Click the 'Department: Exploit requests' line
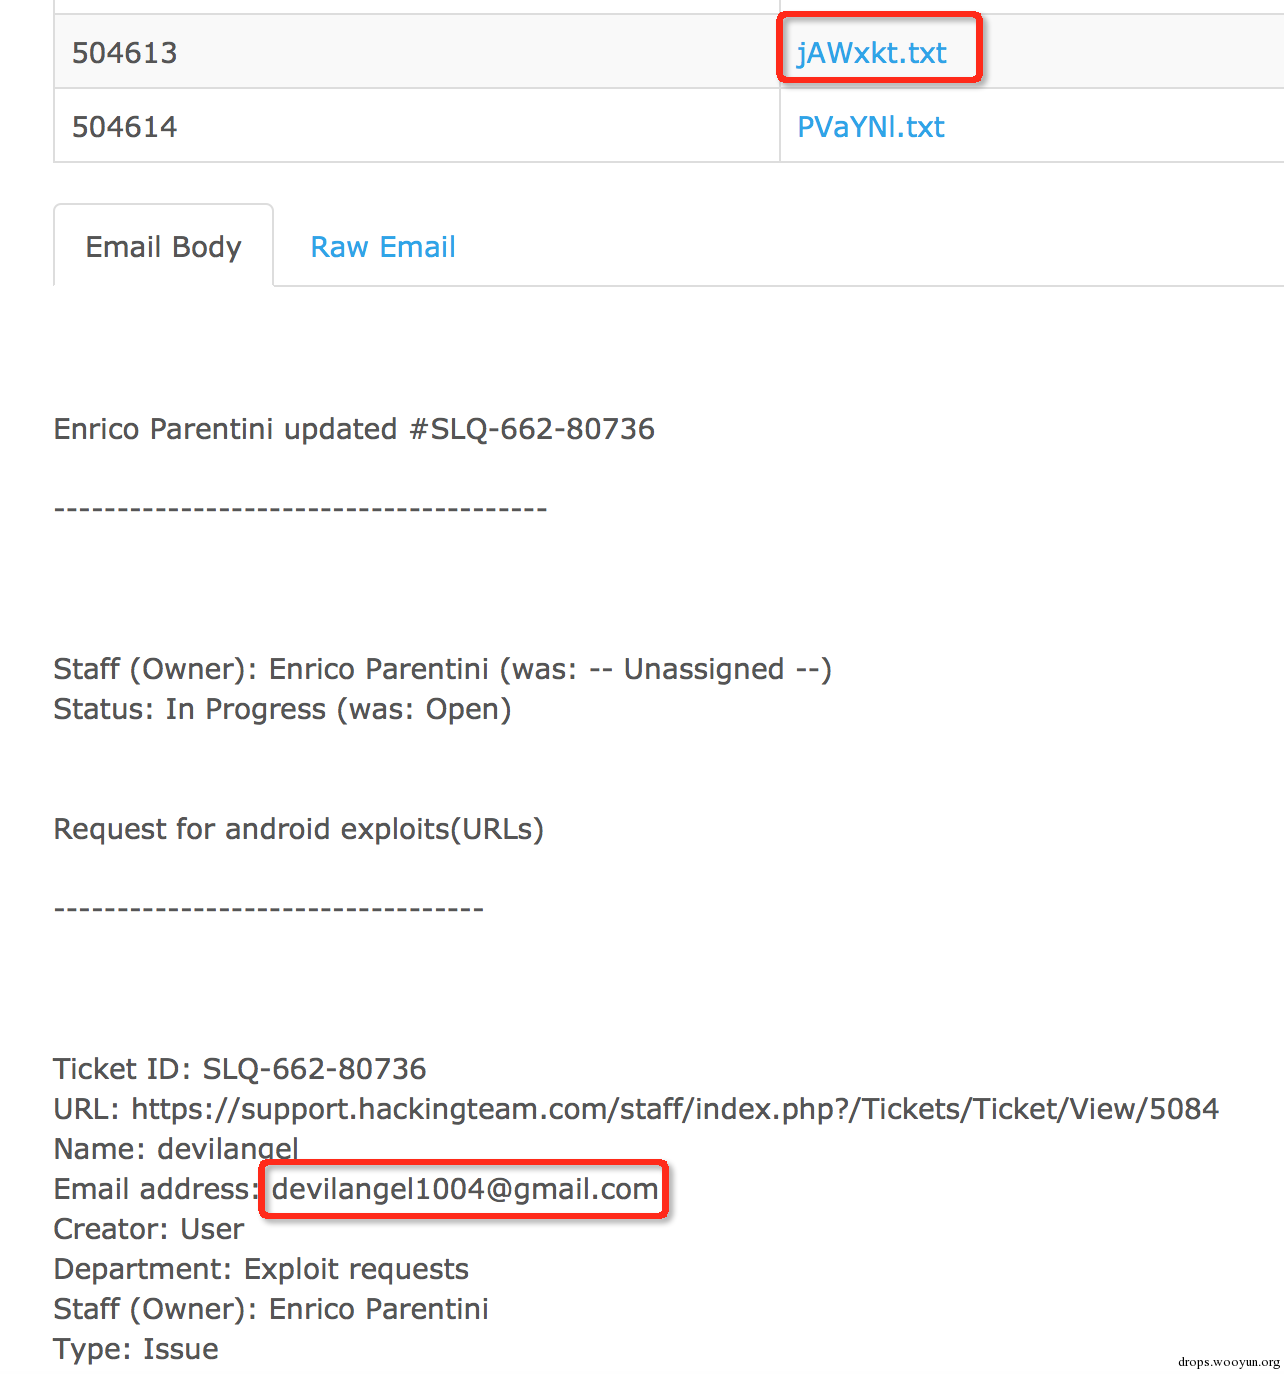This screenshot has height=1374, width=1284. (261, 1269)
